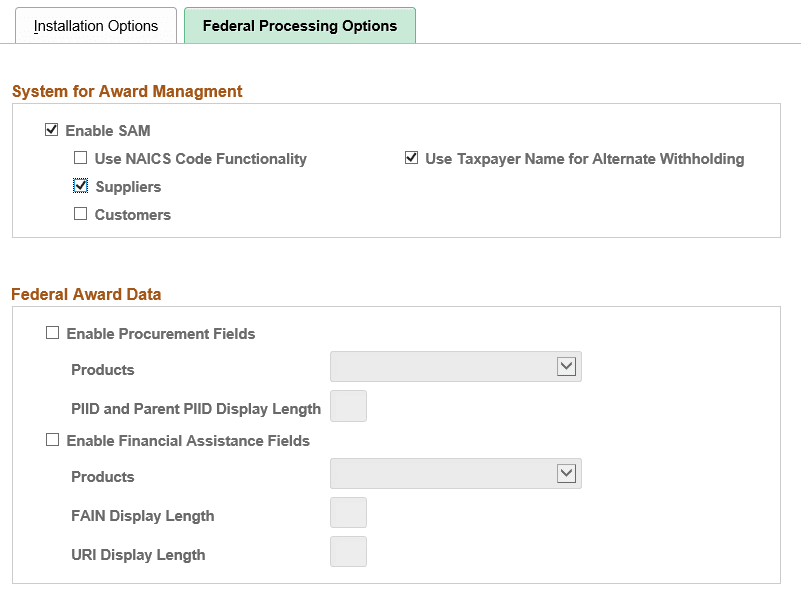Click the Enable SAM label text
The image size is (801, 603).
pyautogui.click(x=106, y=130)
